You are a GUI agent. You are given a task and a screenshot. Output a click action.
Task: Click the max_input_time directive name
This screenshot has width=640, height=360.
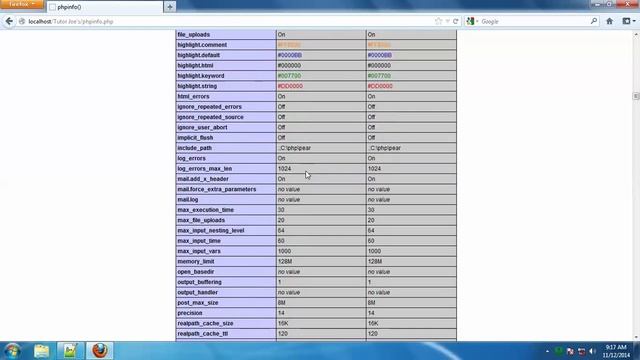tap(199, 241)
